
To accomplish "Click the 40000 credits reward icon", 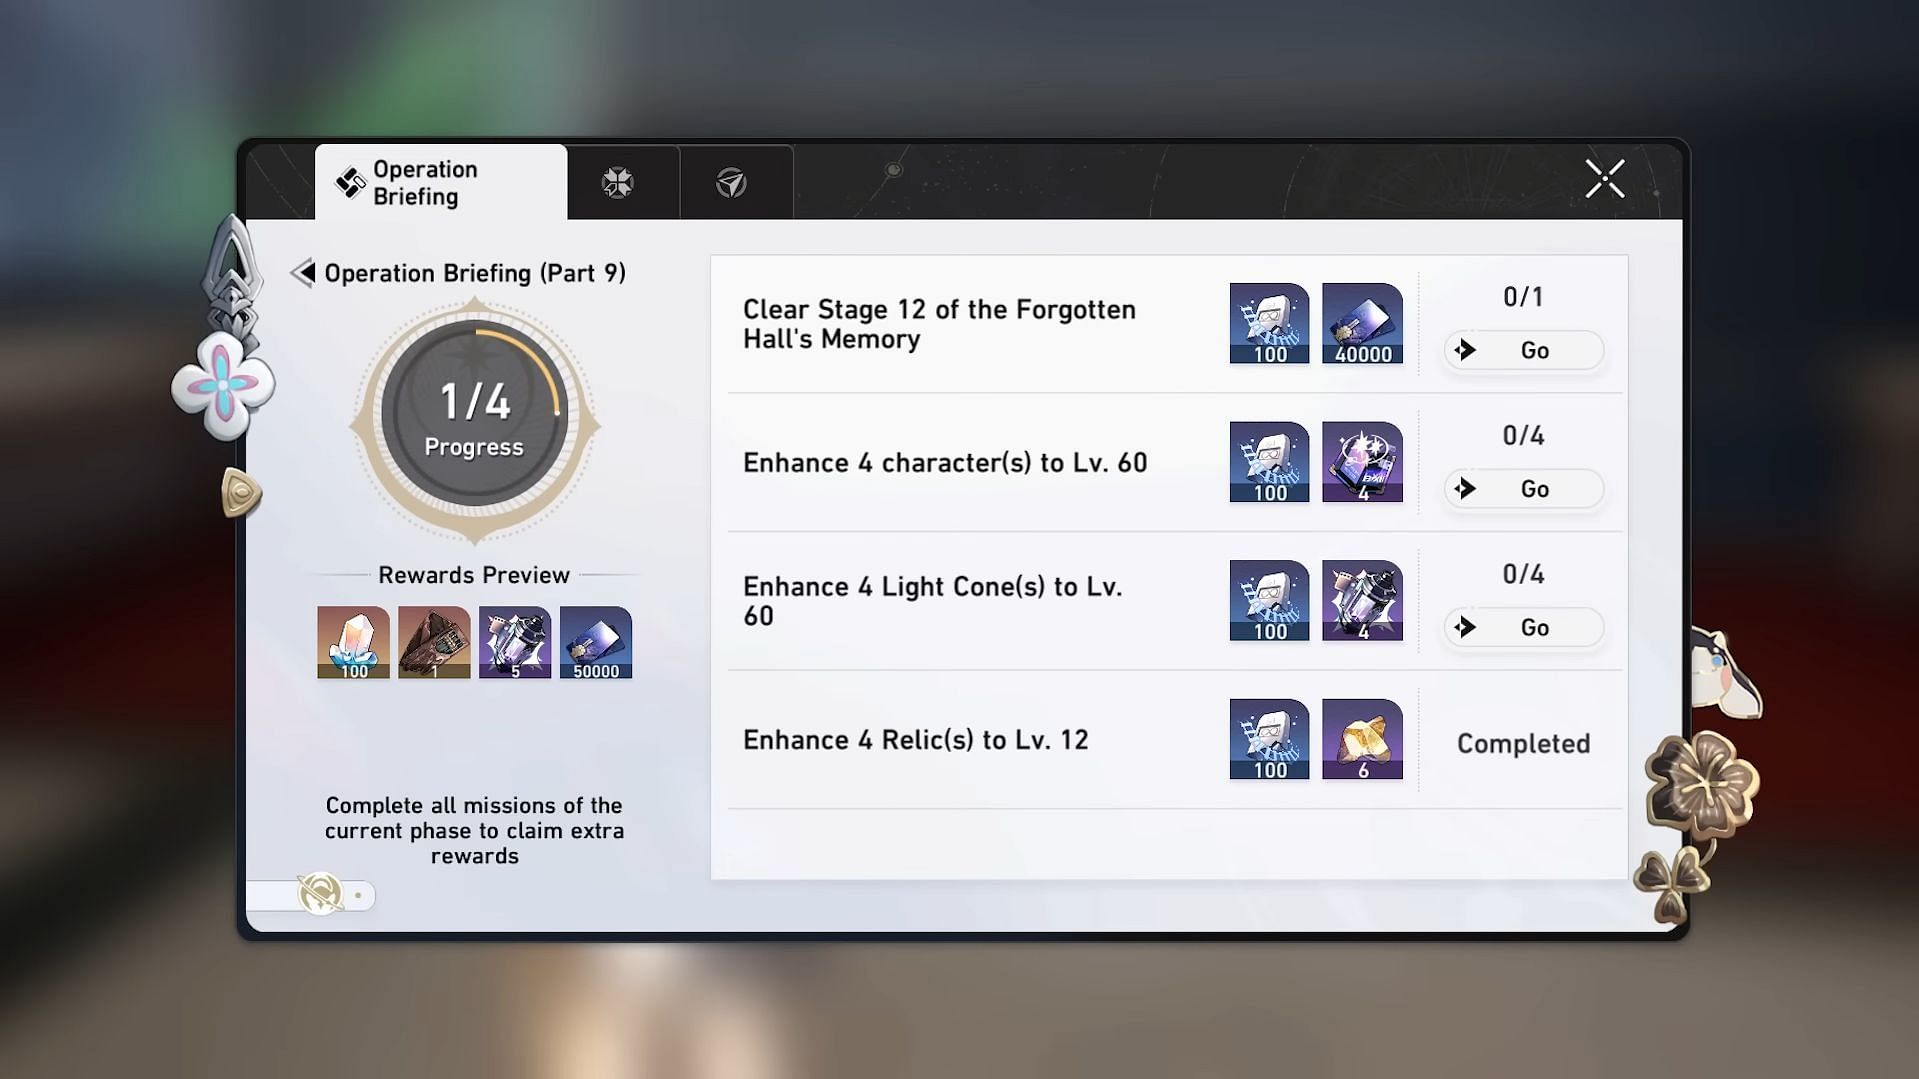I will click(1361, 323).
